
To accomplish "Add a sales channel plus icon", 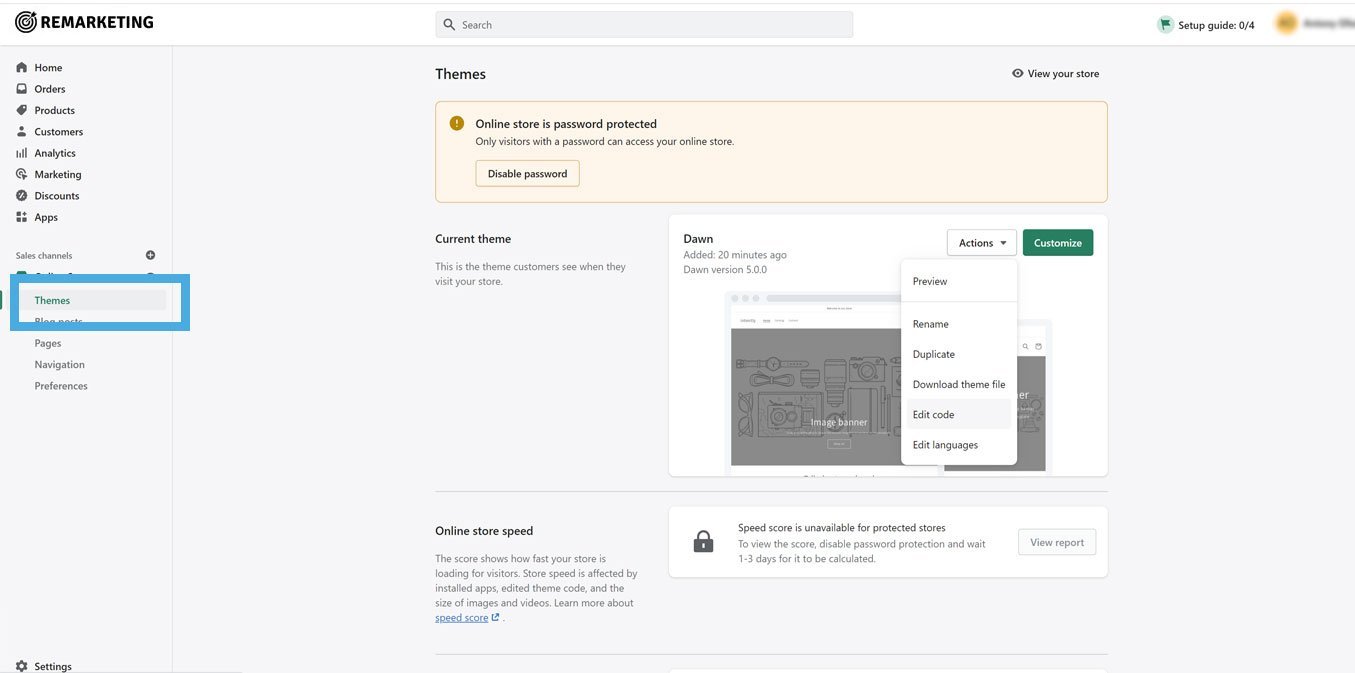I will tap(151, 255).
